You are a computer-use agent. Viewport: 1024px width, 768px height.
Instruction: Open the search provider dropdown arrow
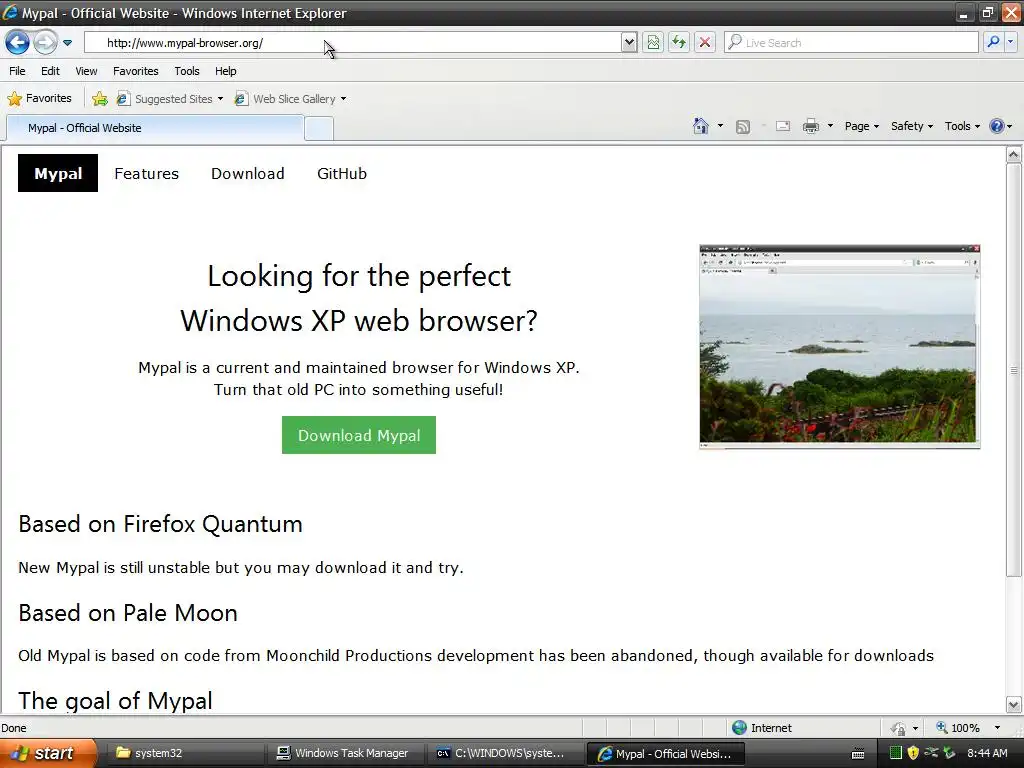1010,42
